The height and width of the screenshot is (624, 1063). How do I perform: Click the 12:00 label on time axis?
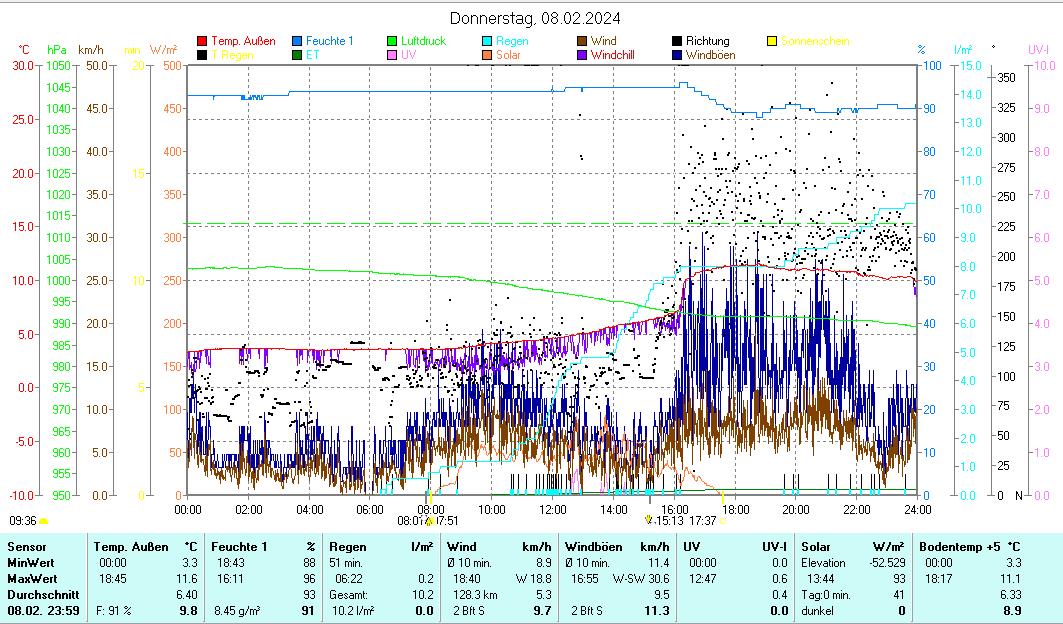coord(552,509)
